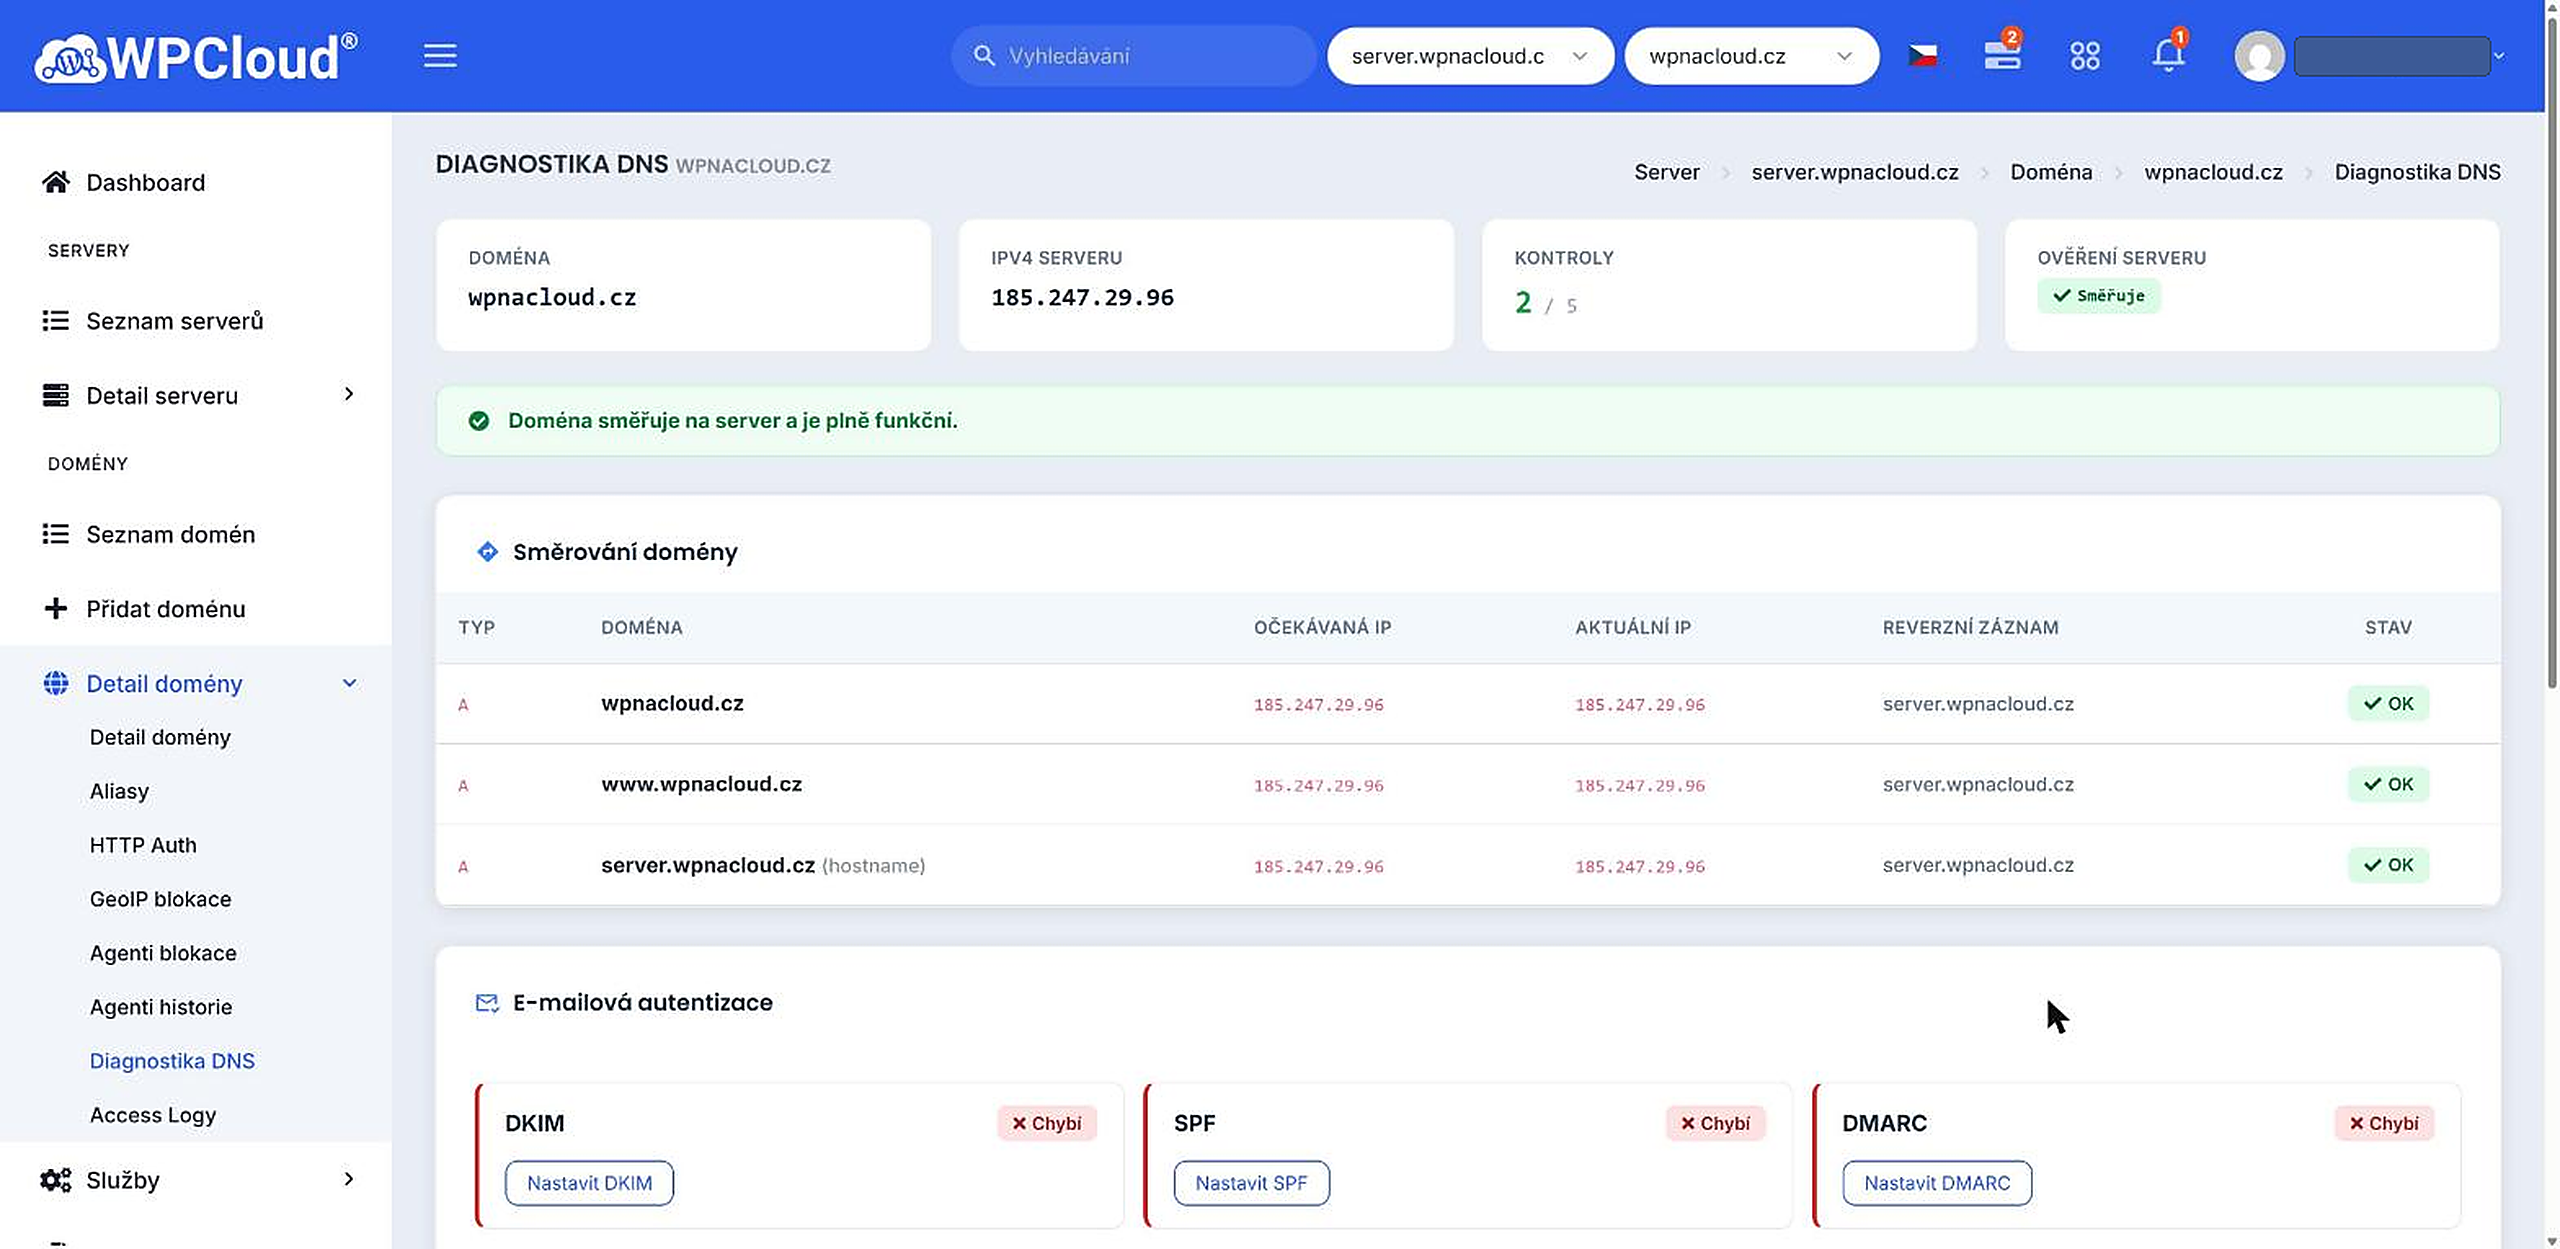Open HTTP Auth submenu item

point(143,845)
